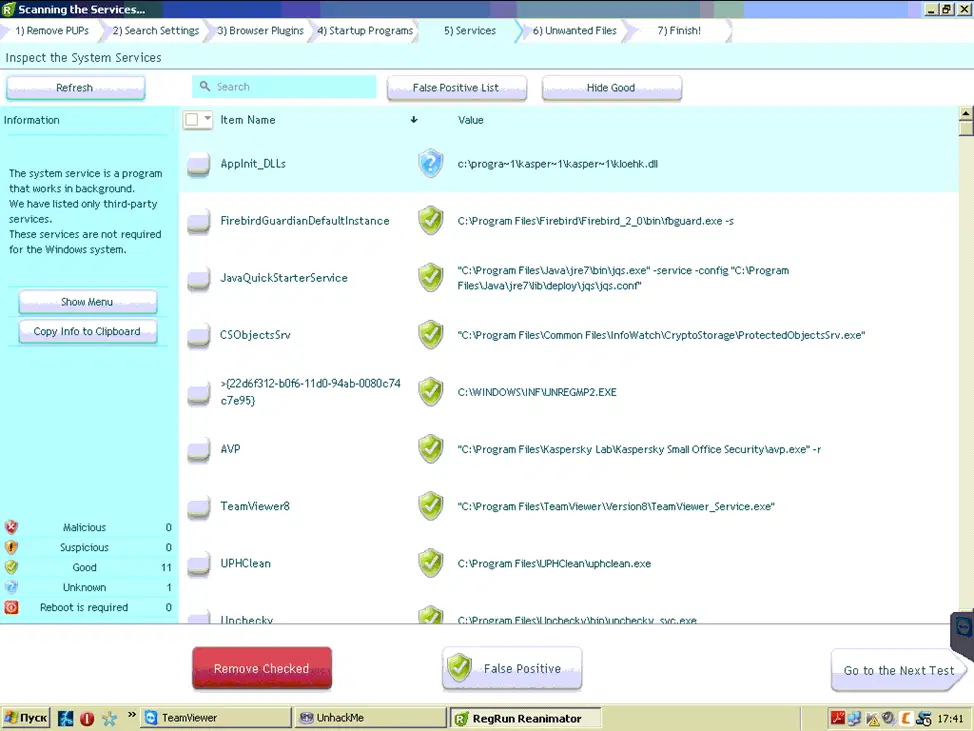Click Copy Info to Clipboard

point(88,332)
